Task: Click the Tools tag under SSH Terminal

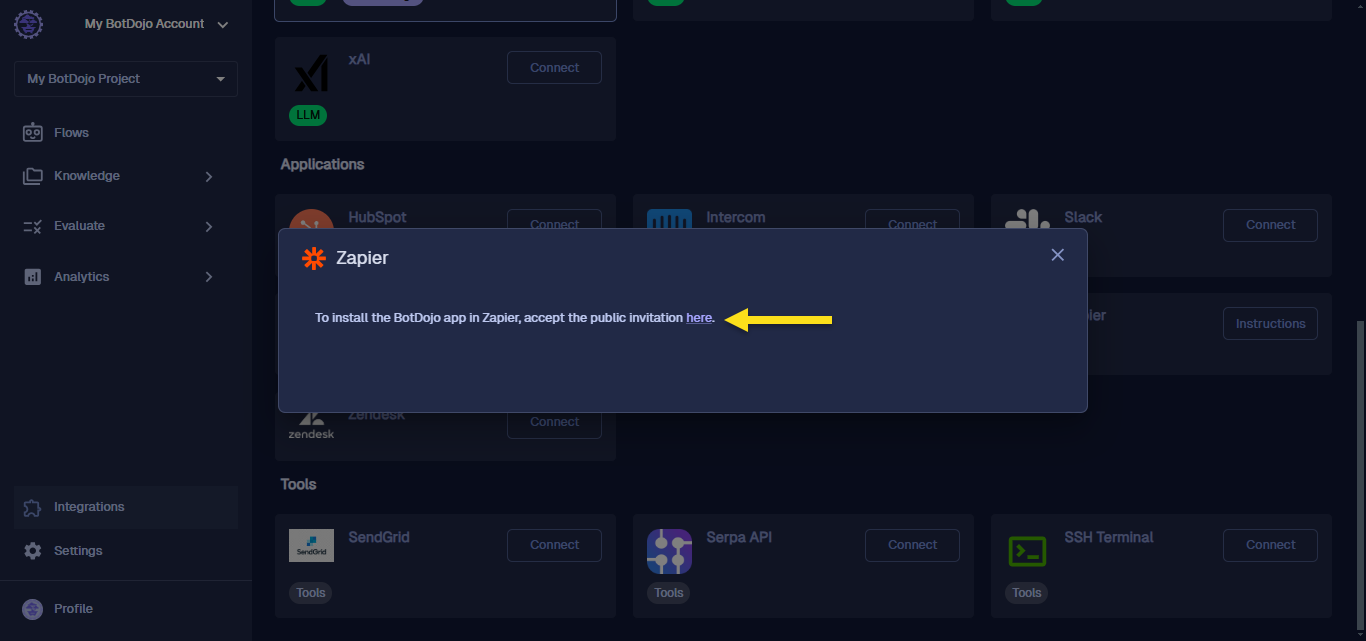Action: point(1026,593)
